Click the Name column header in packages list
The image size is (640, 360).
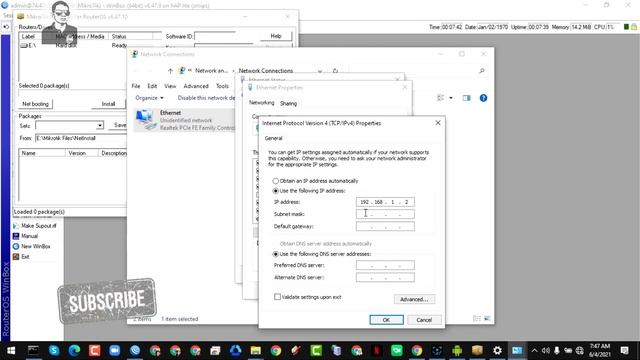(42, 153)
